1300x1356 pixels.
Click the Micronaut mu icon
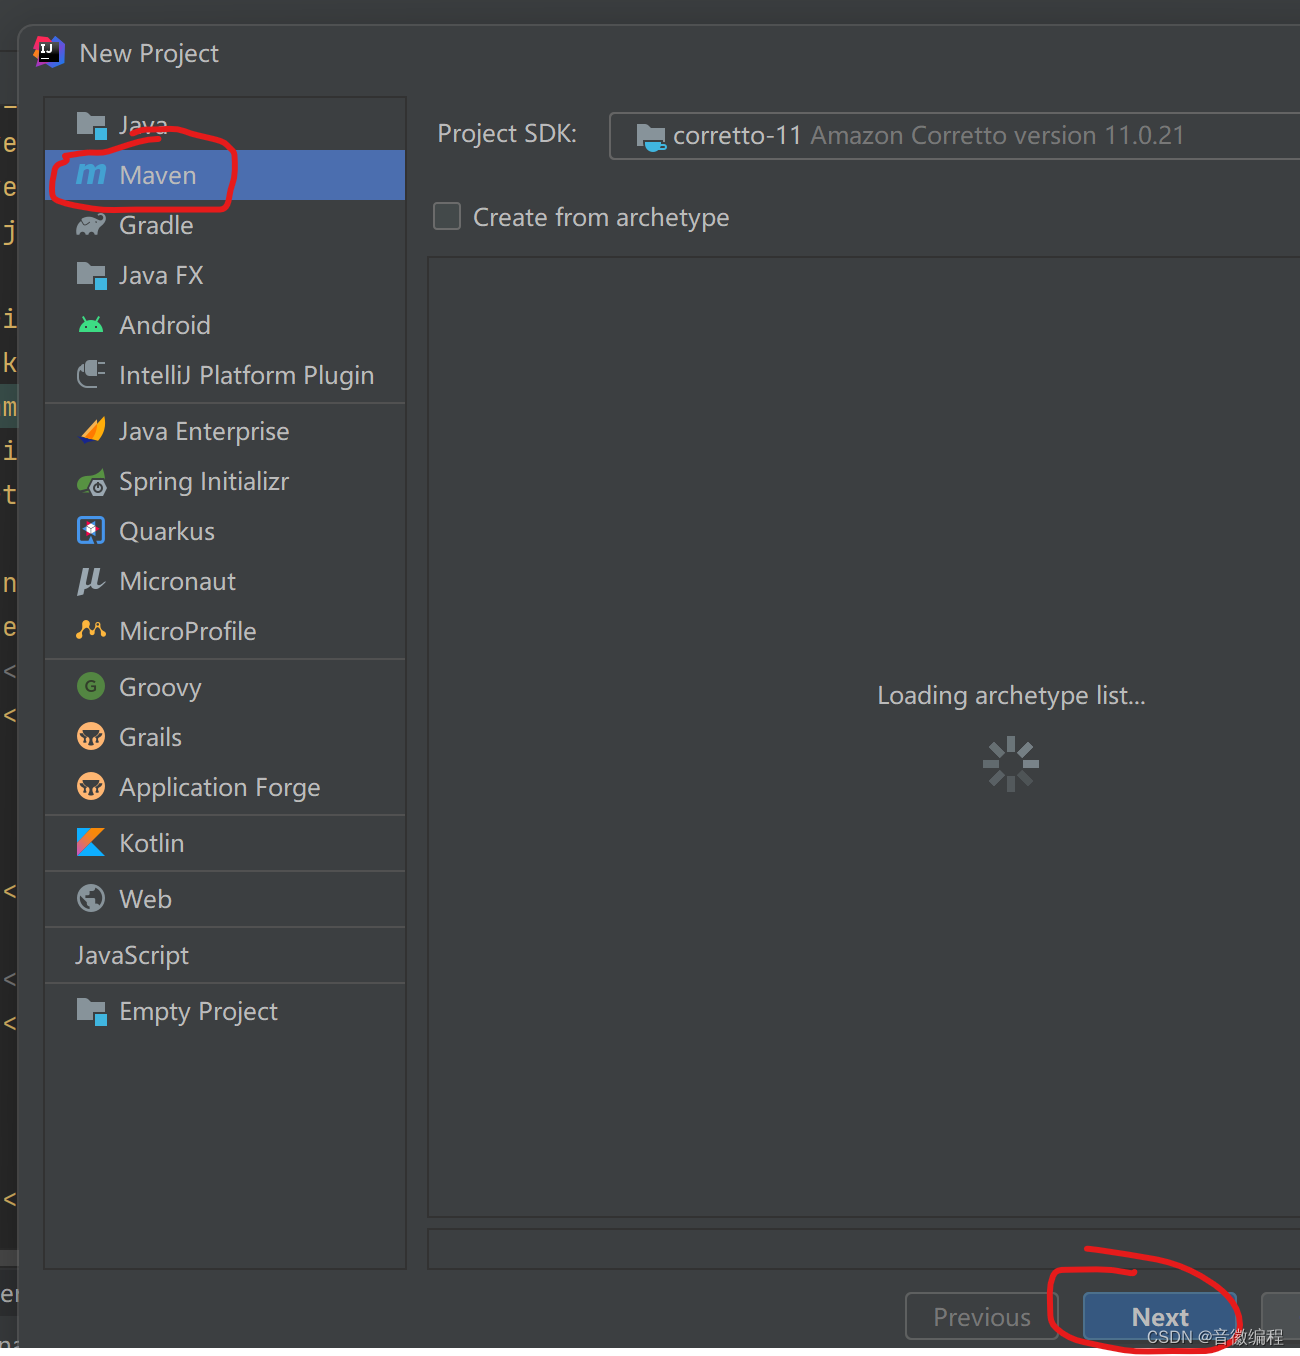point(91,581)
